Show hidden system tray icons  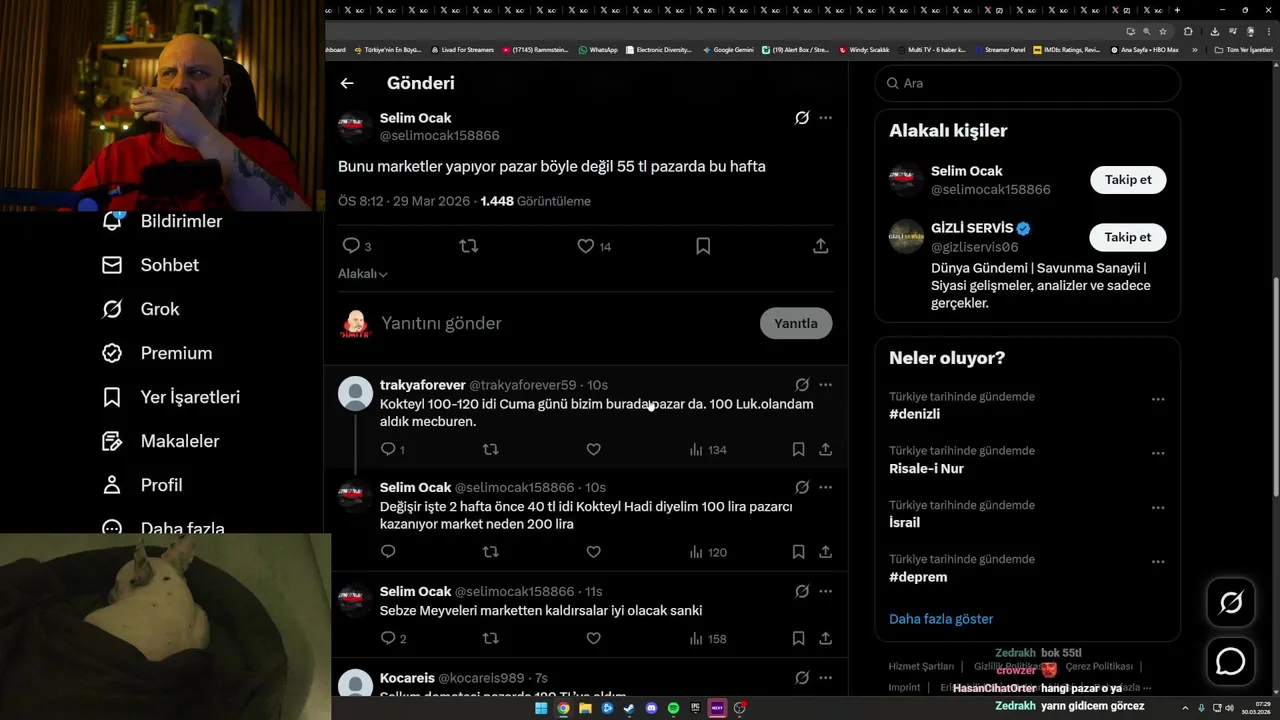pyautogui.click(x=1187, y=708)
